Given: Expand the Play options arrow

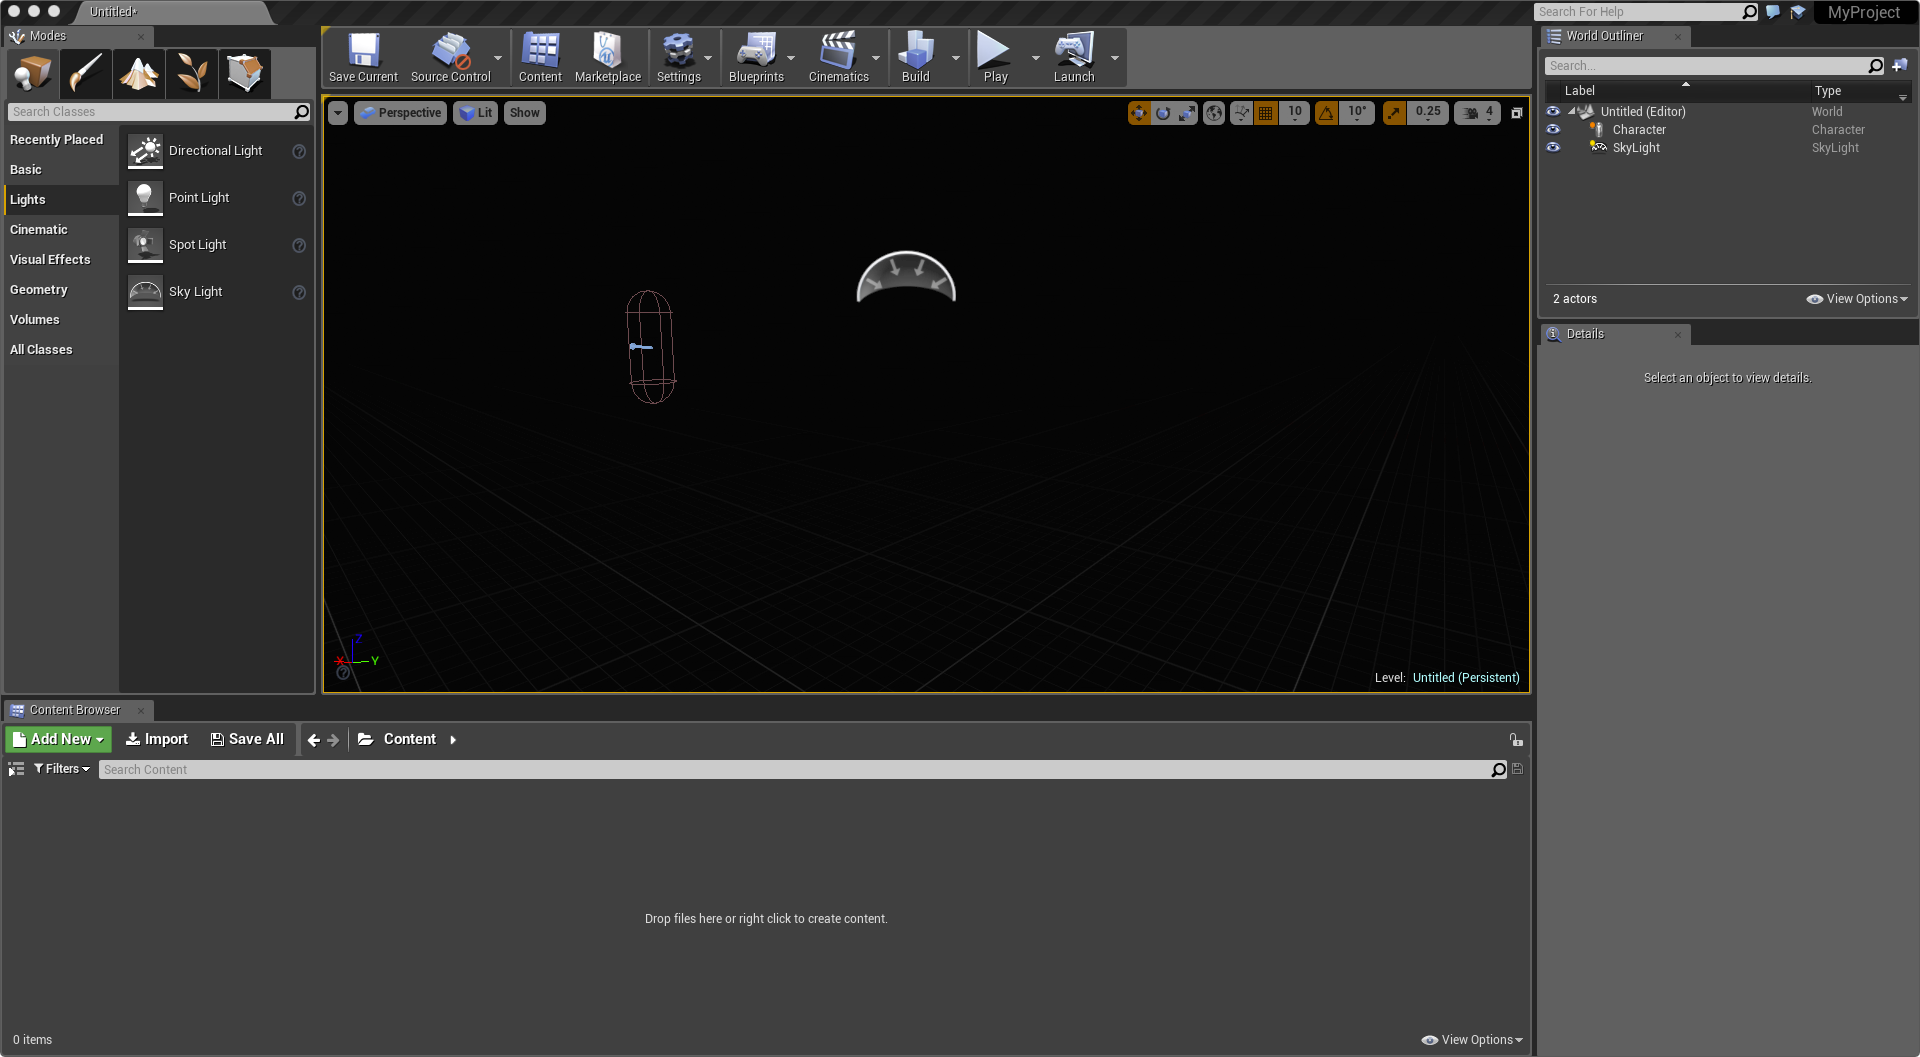Looking at the screenshot, I should pyautogui.click(x=1035, y=58).
